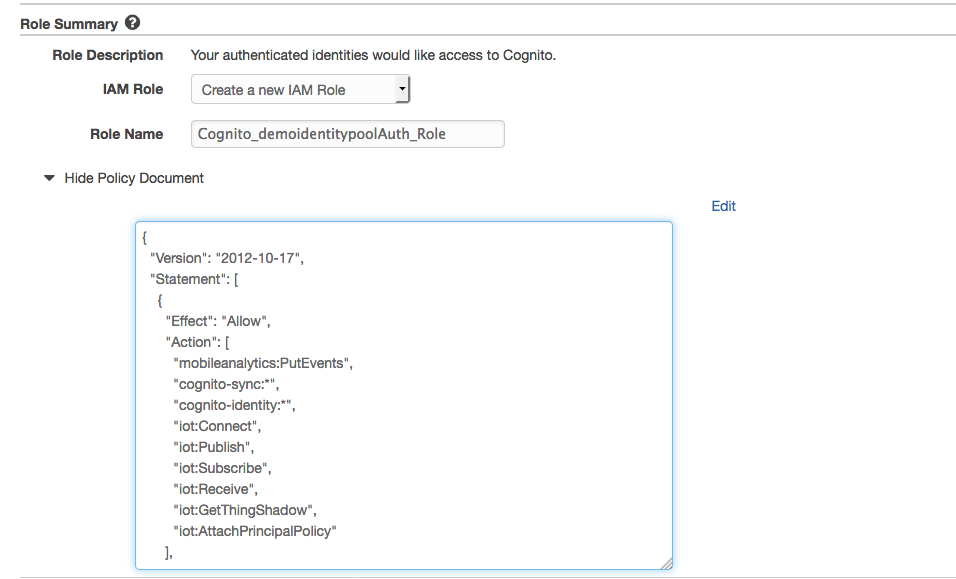Viewport: 956px width, 579px height.
Task: Click the Role Description text
Action: (373, 55)
